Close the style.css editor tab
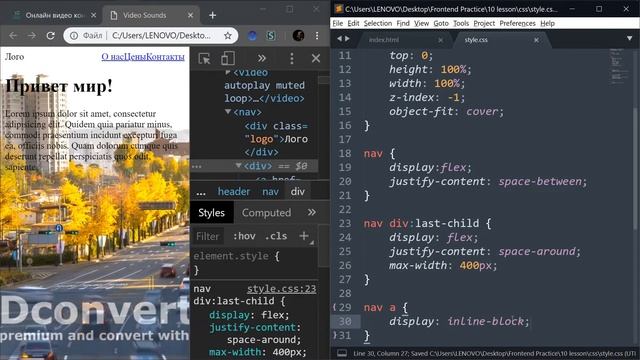 (536, 40)
